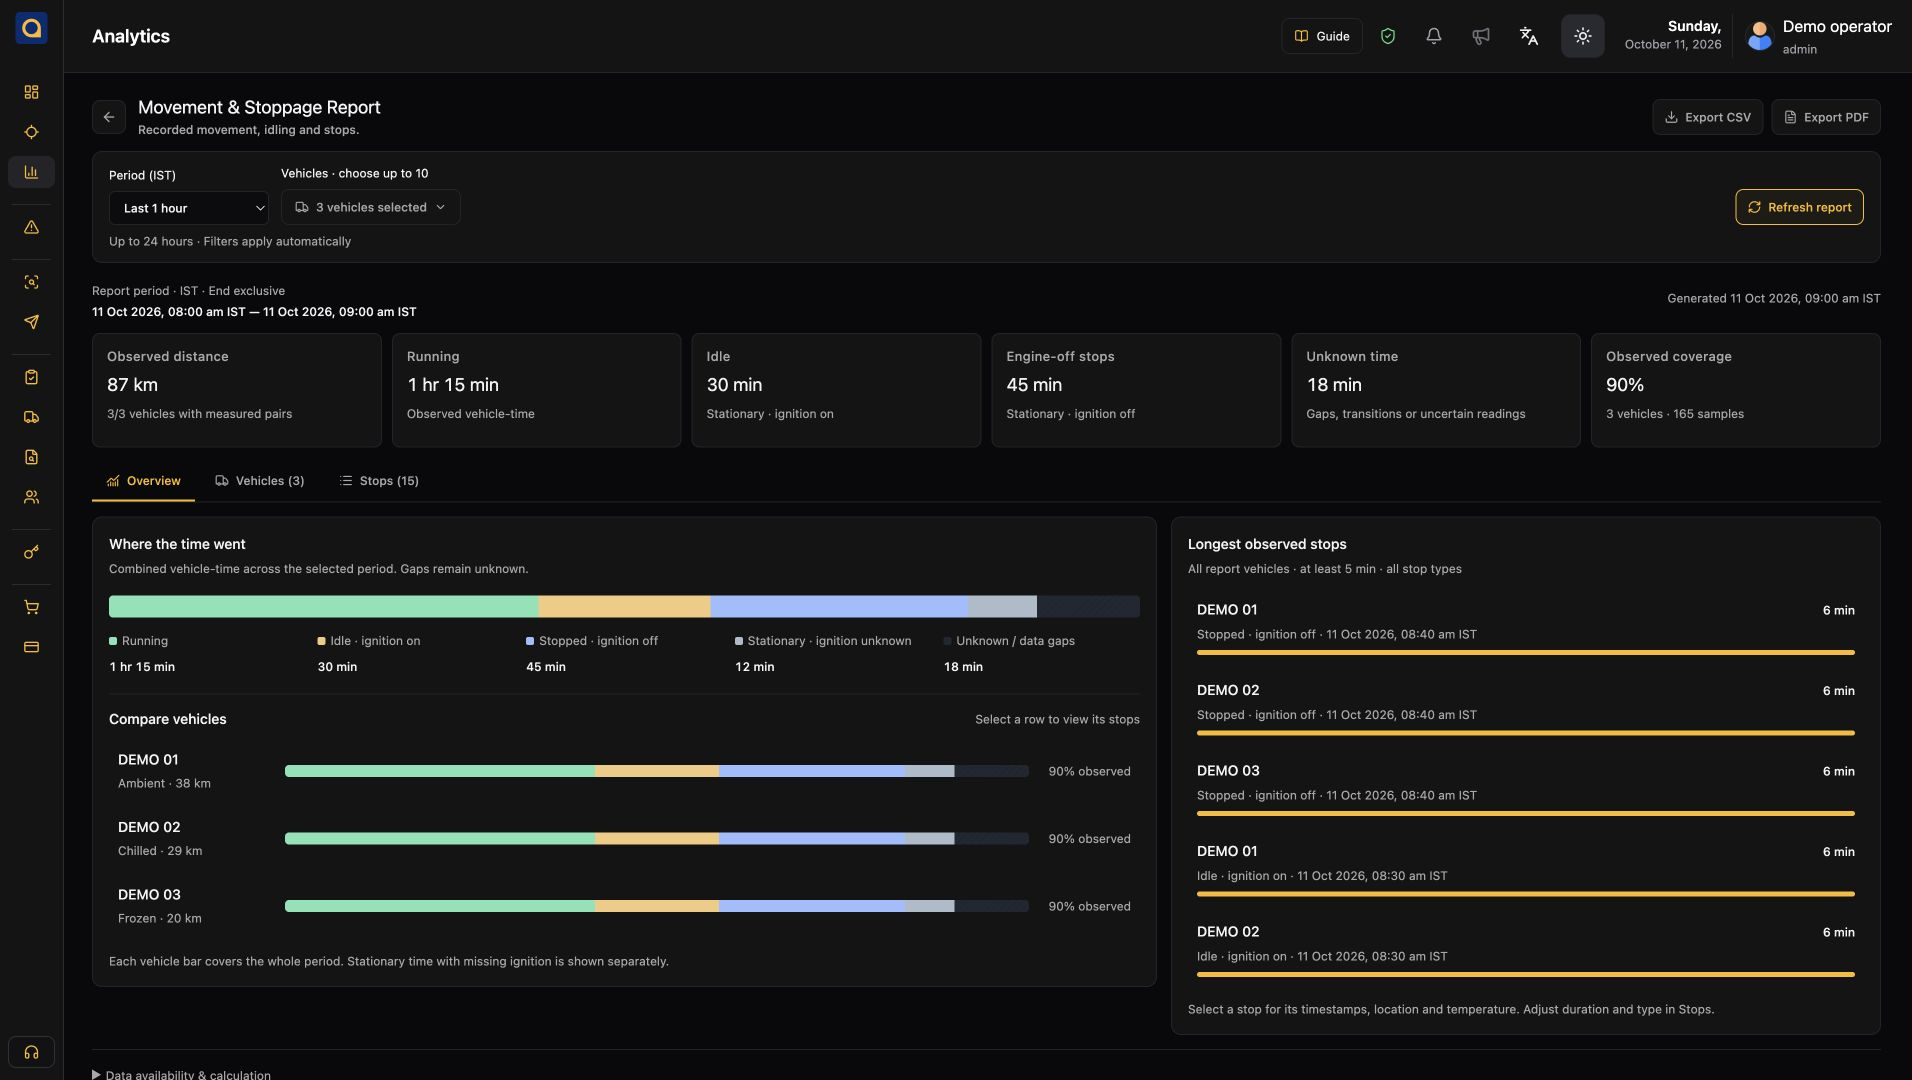Switch to the Stops (15) tab
1912x1080 pixels.
click(378, 481)
